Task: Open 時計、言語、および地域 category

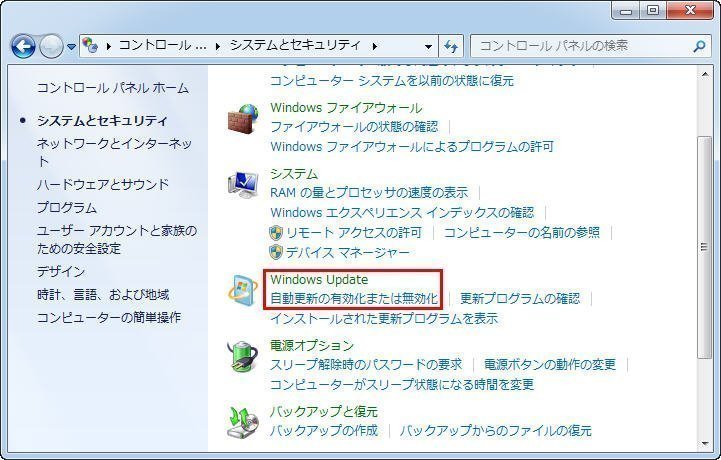Action: [x=103, y=294]
